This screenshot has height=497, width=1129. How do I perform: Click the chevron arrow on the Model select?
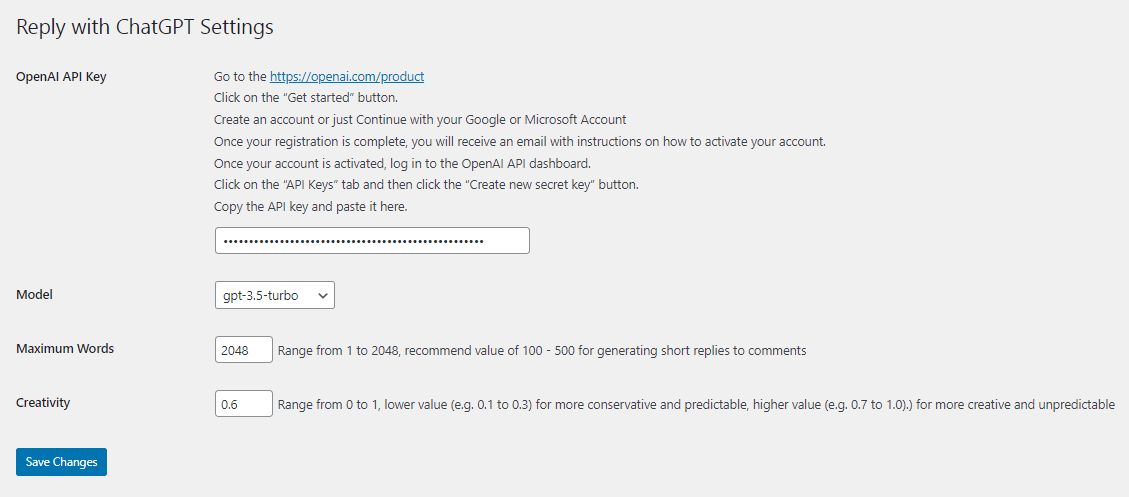click(x=323, y=295)
